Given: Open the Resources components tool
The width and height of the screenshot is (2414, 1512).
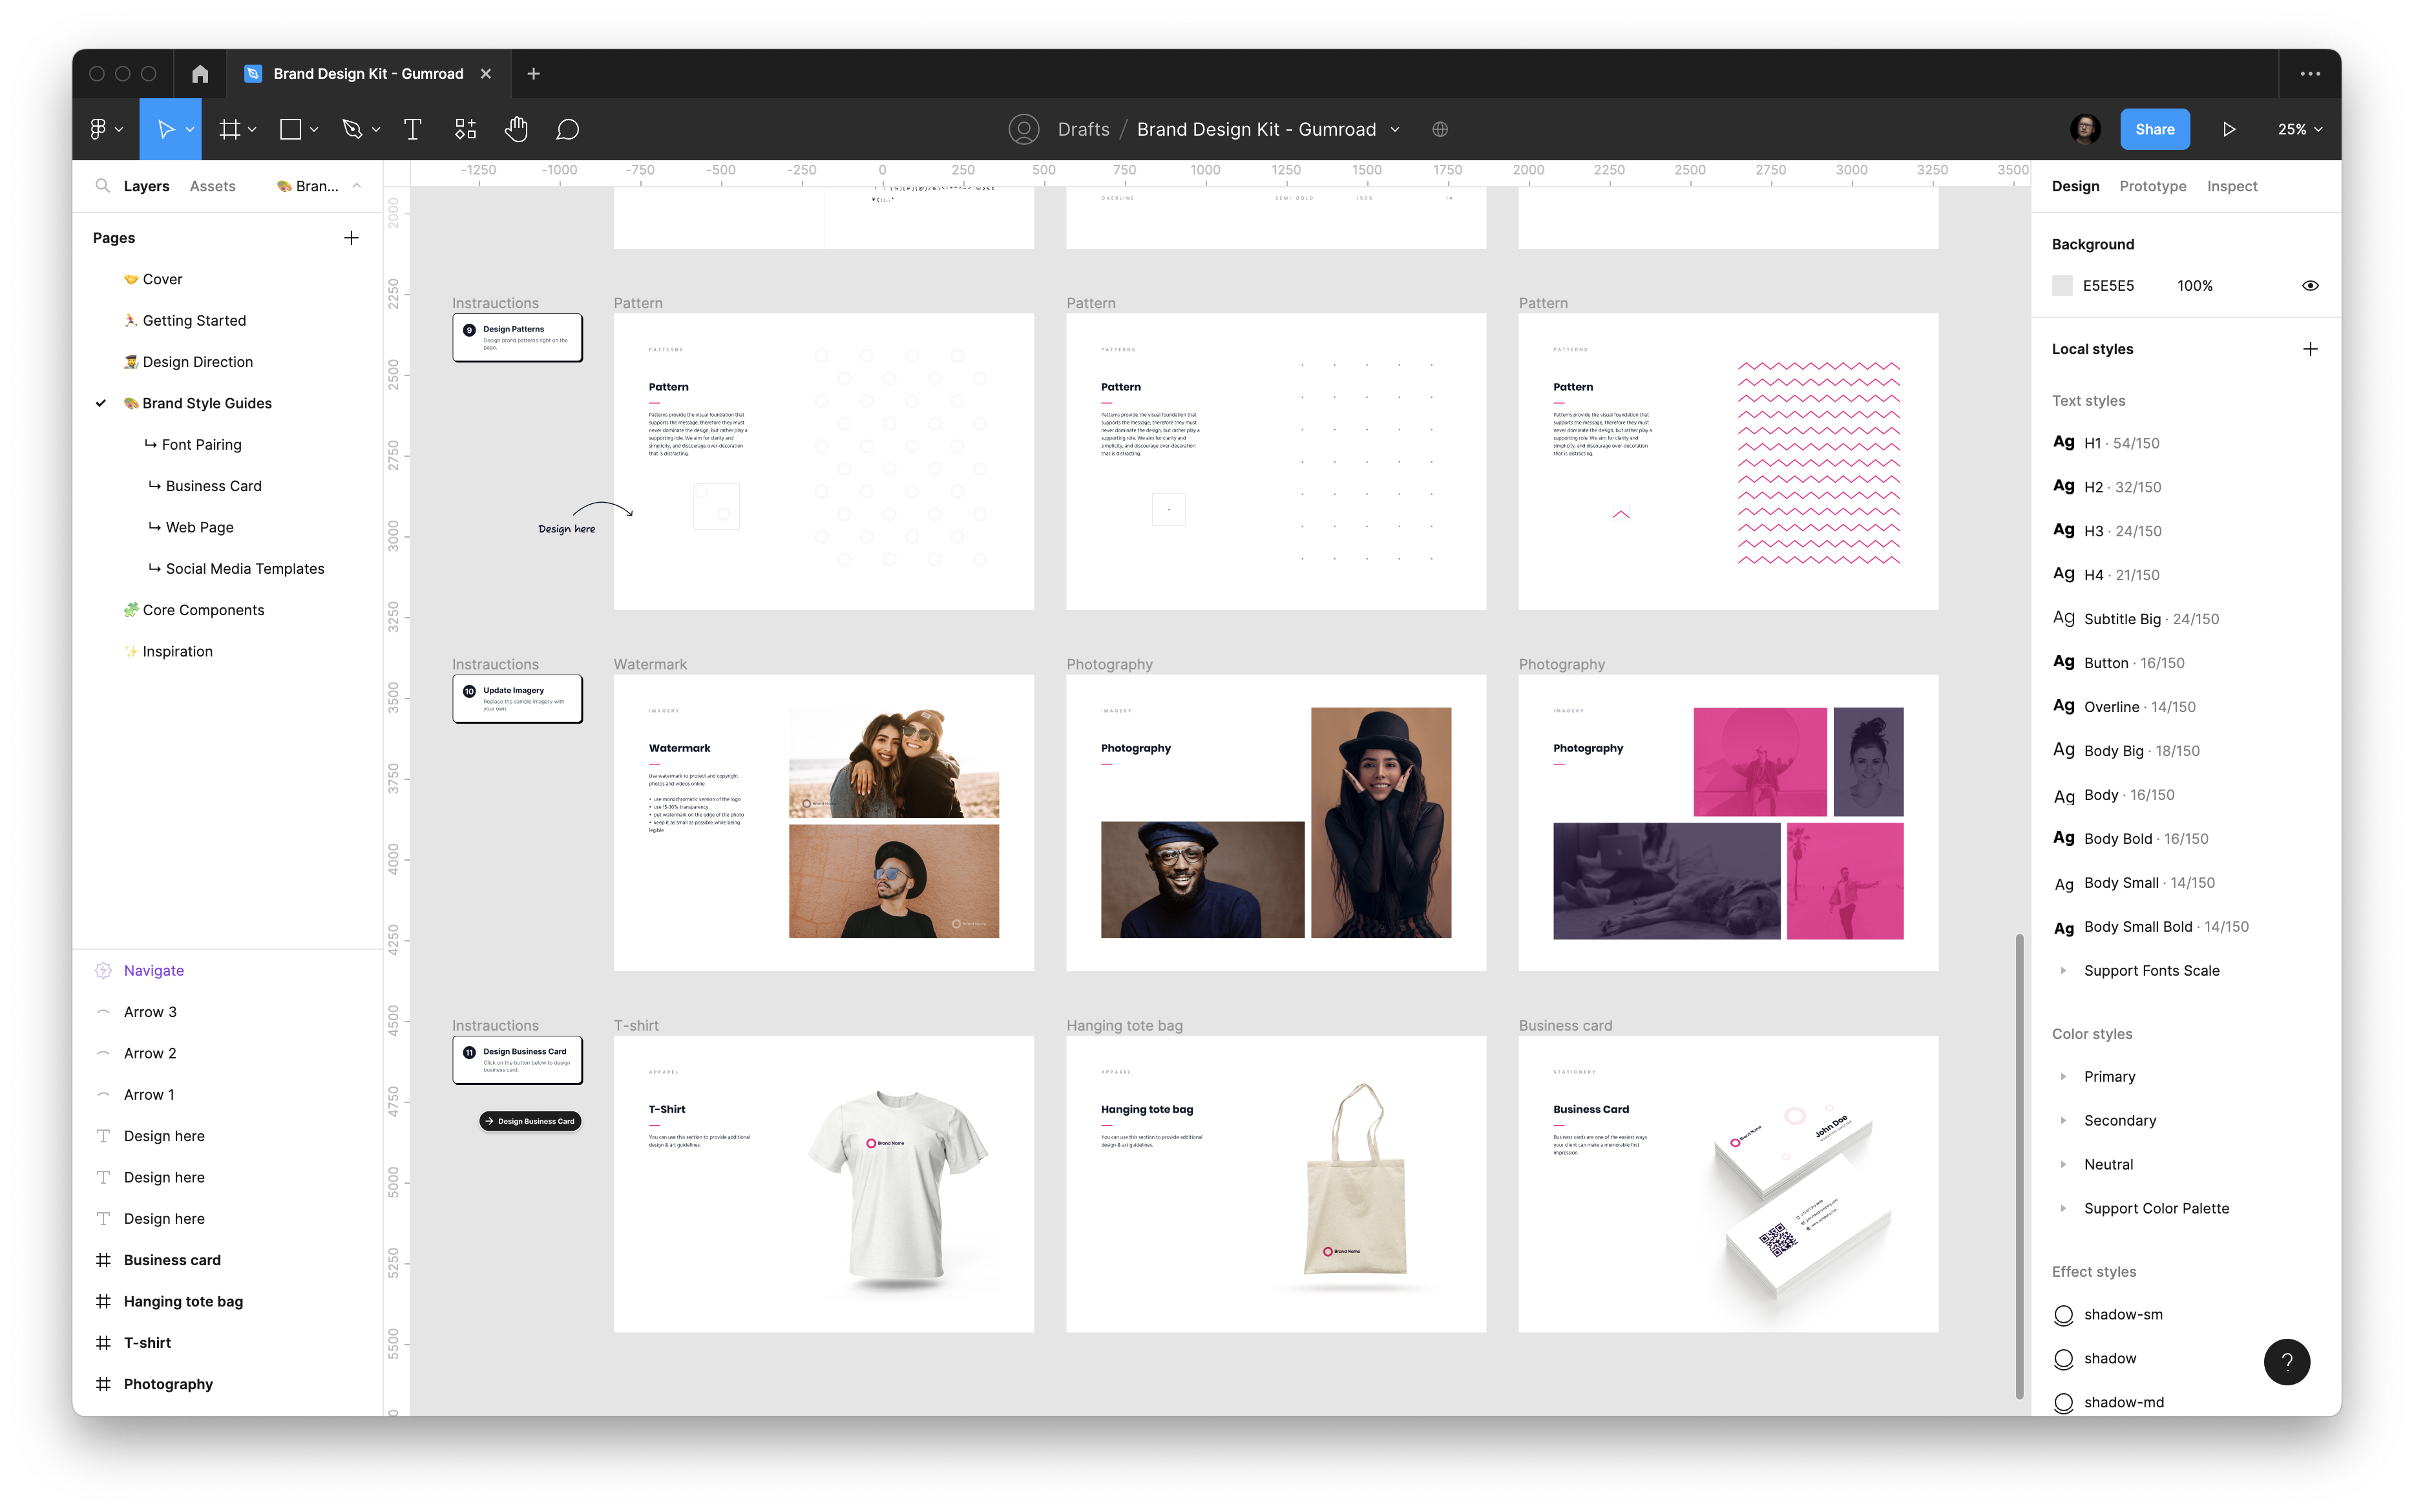Looking at the screenshot, I should point(465,129).
